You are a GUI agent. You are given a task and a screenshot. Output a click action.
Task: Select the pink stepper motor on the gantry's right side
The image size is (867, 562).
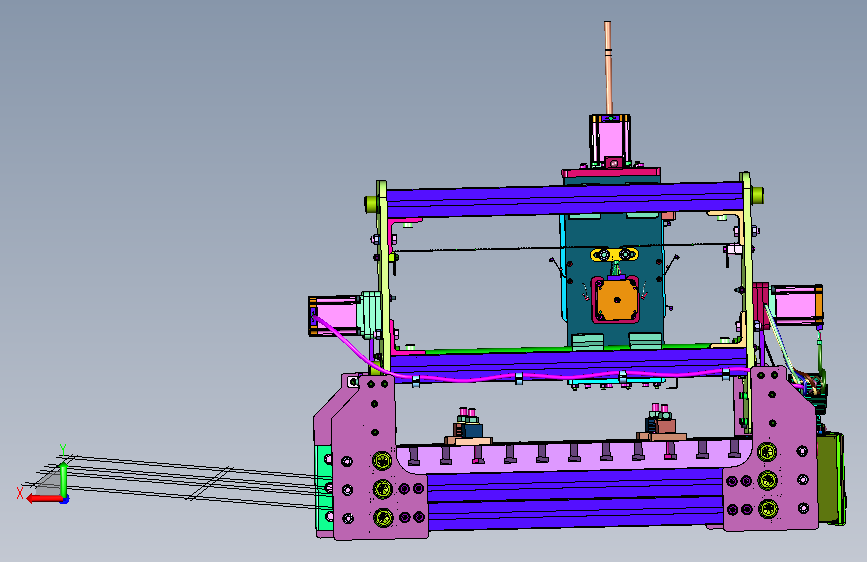click(x=797, y=304)
